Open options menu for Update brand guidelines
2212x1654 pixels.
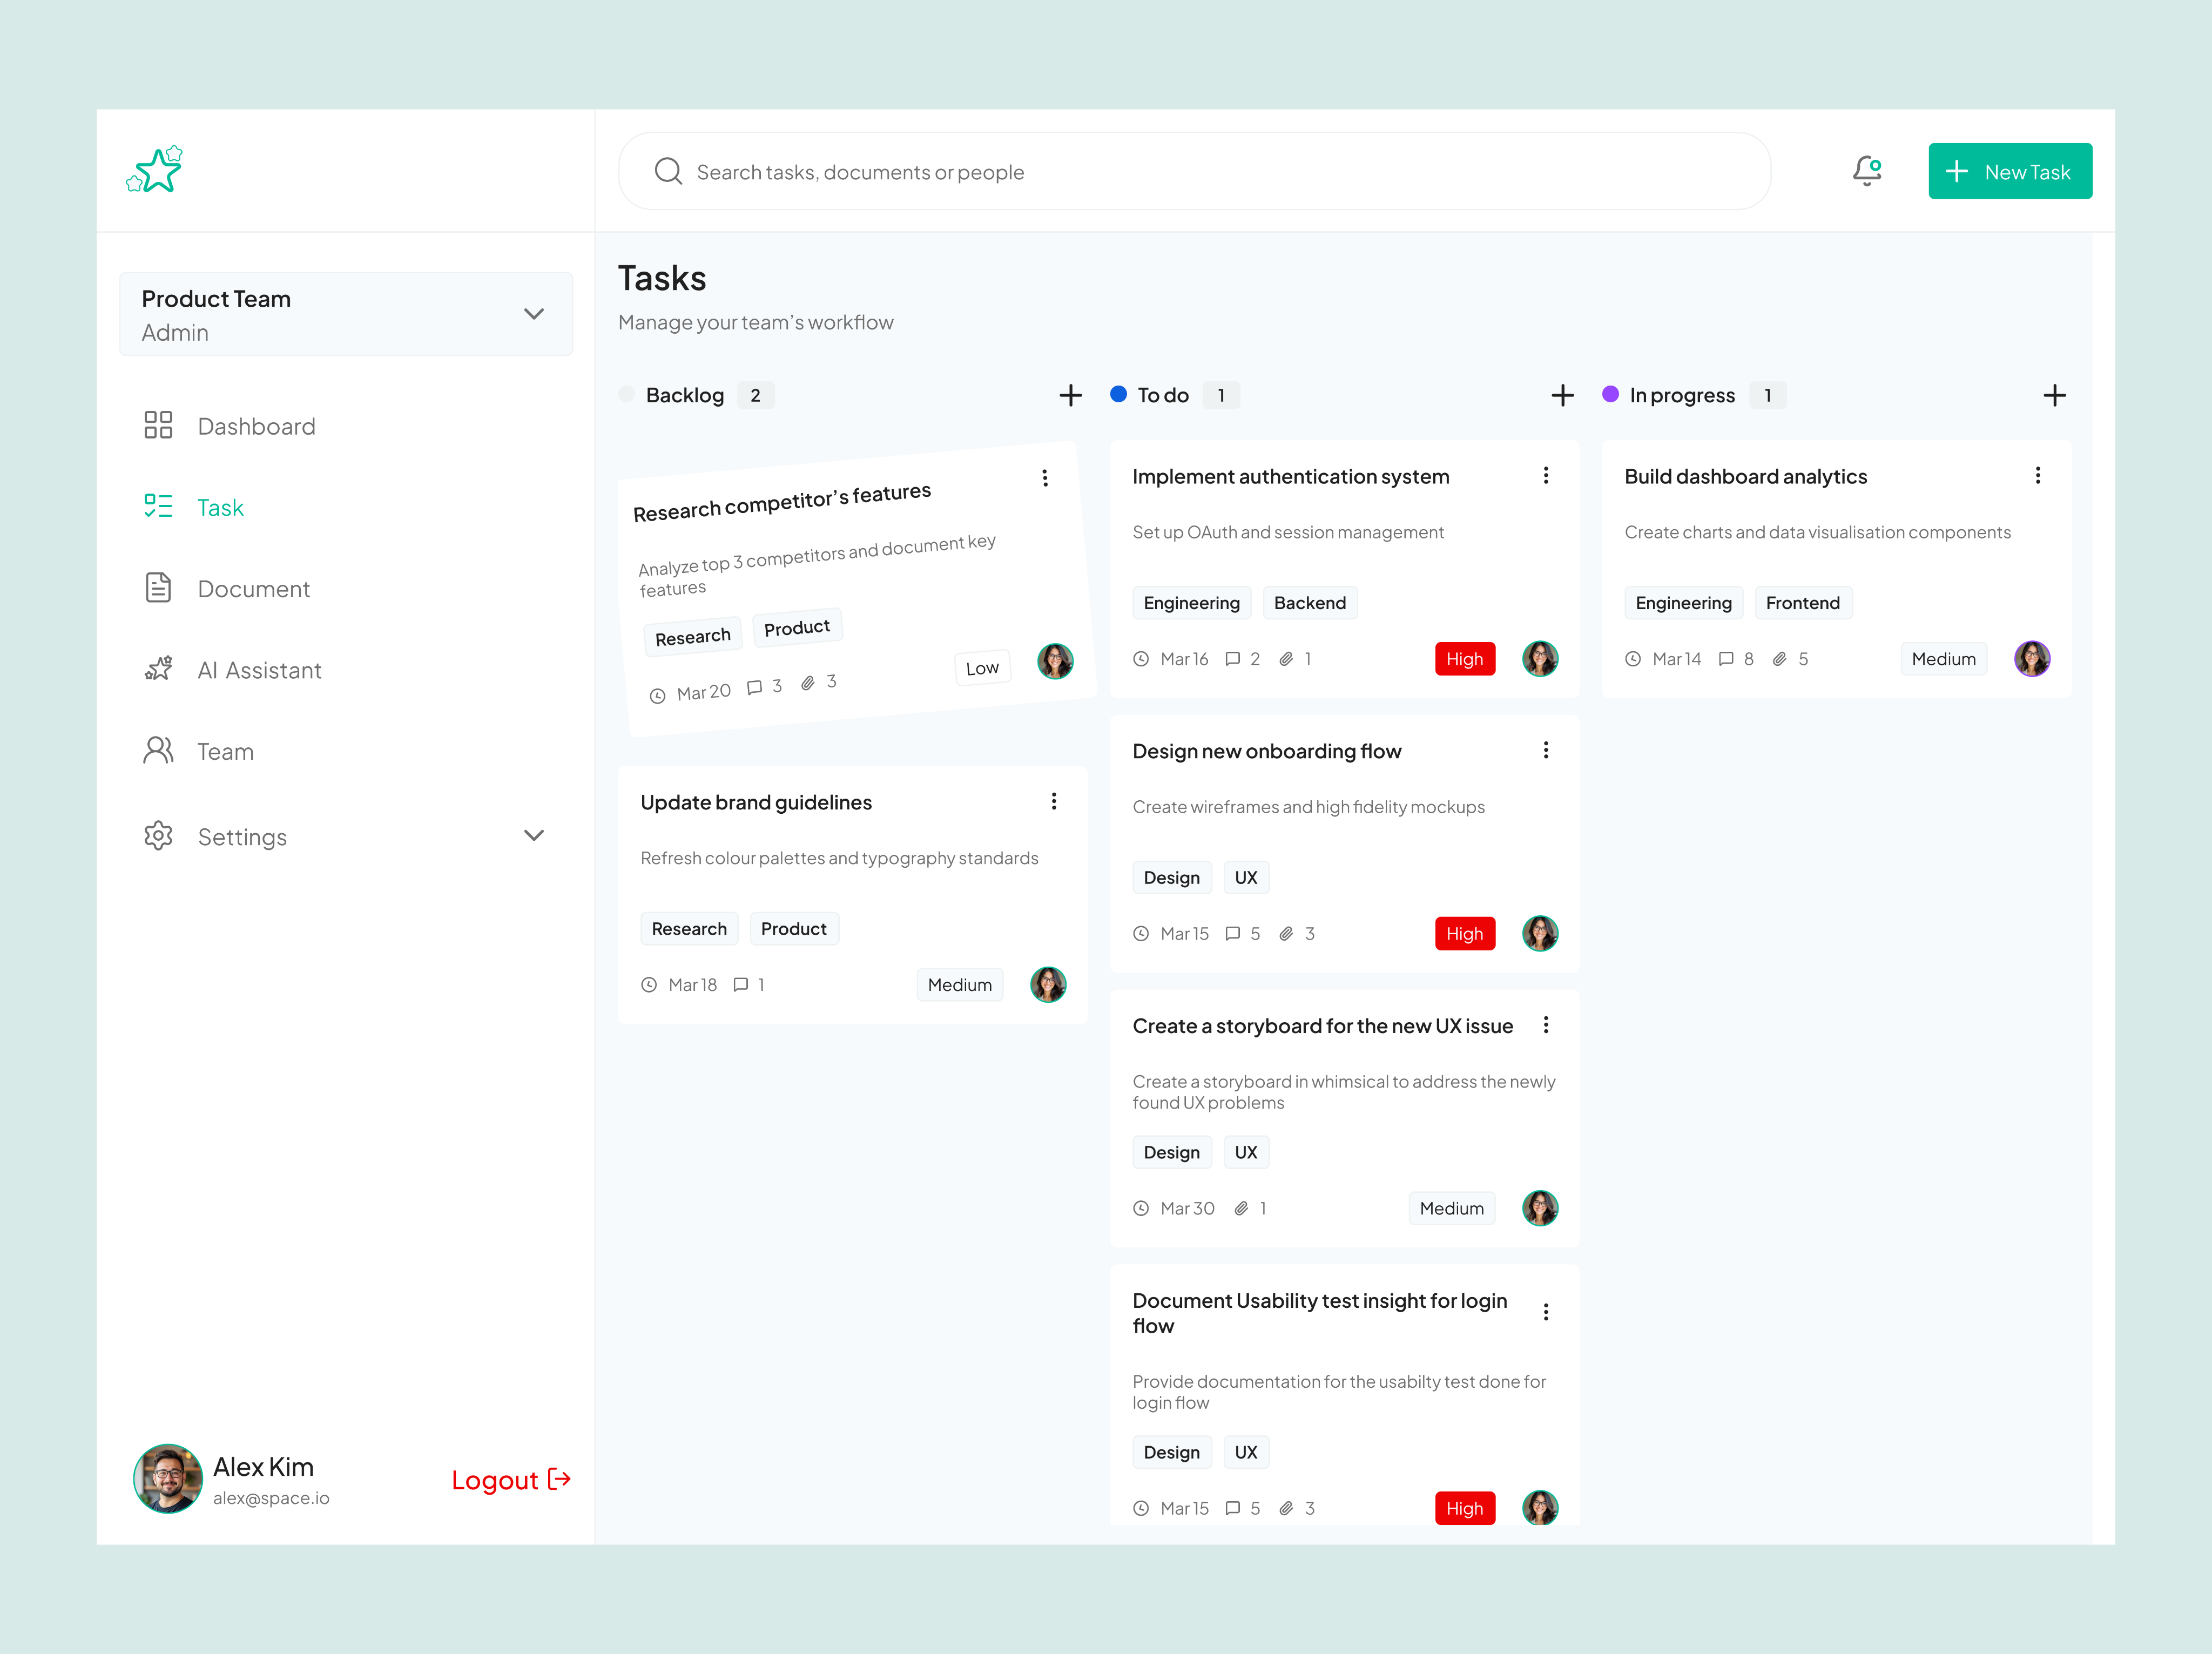pos(1053,801)
